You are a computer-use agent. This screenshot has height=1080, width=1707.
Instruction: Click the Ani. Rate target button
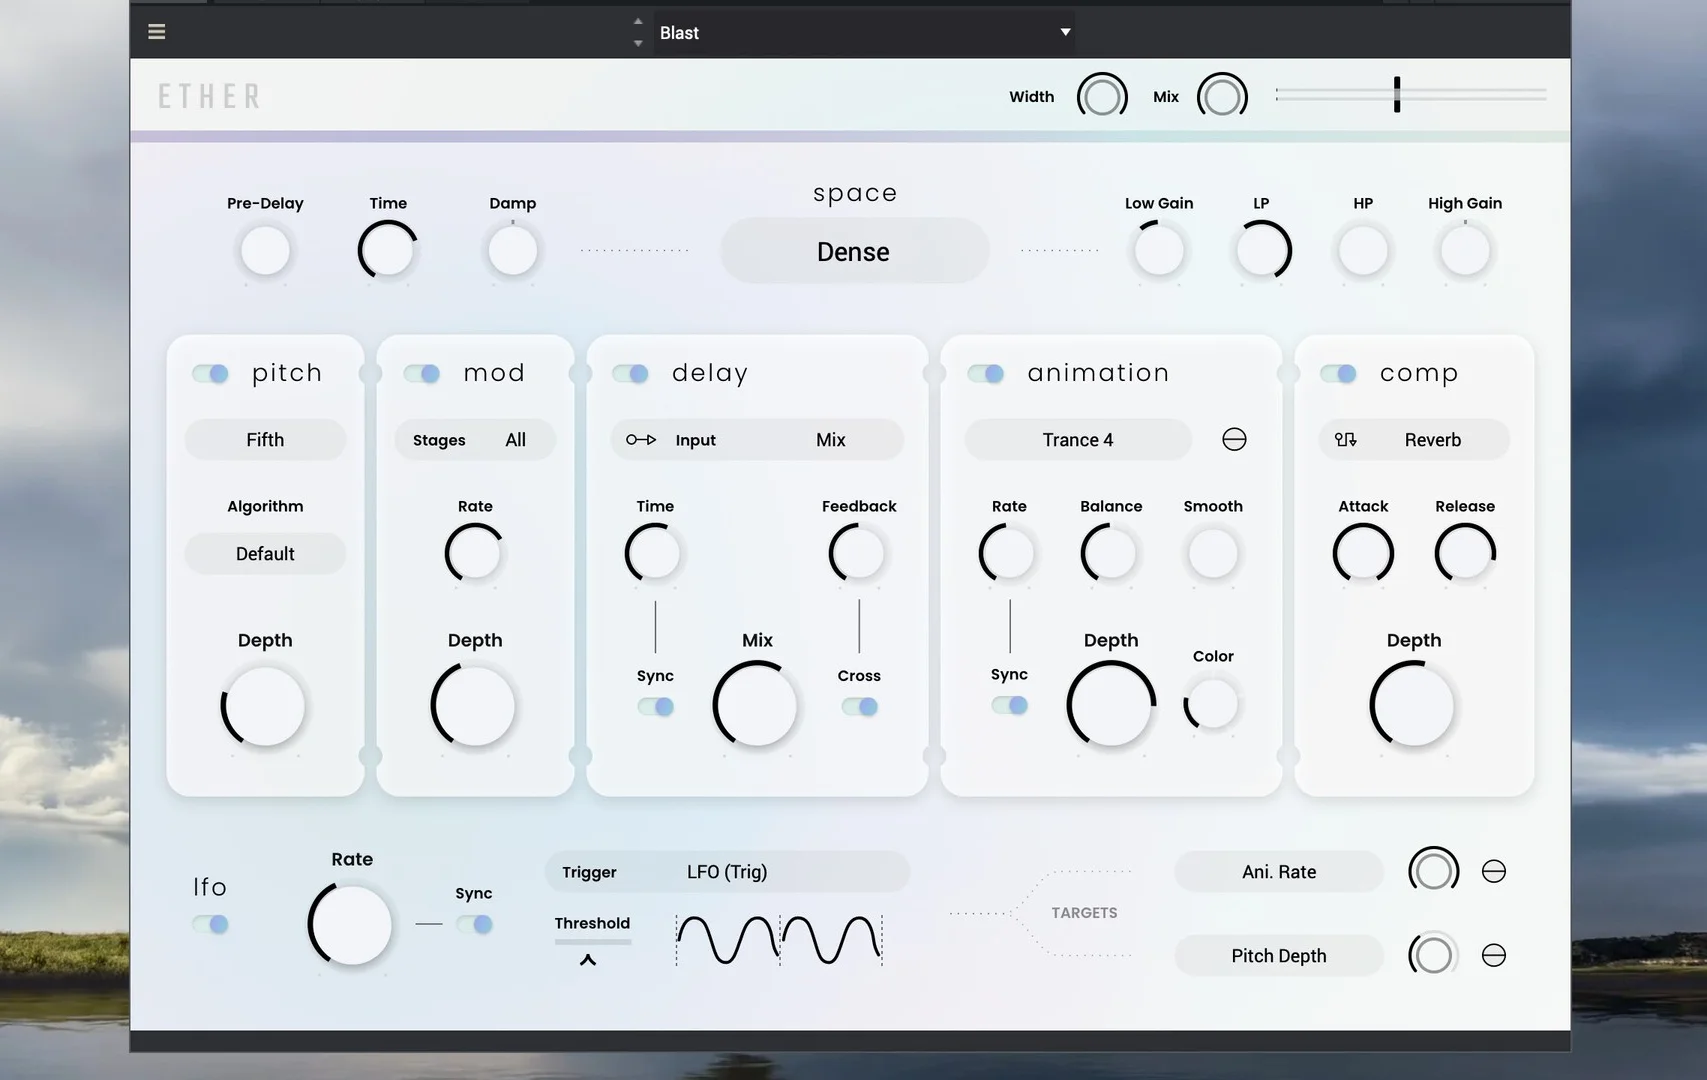click(x=1278, y=872)
